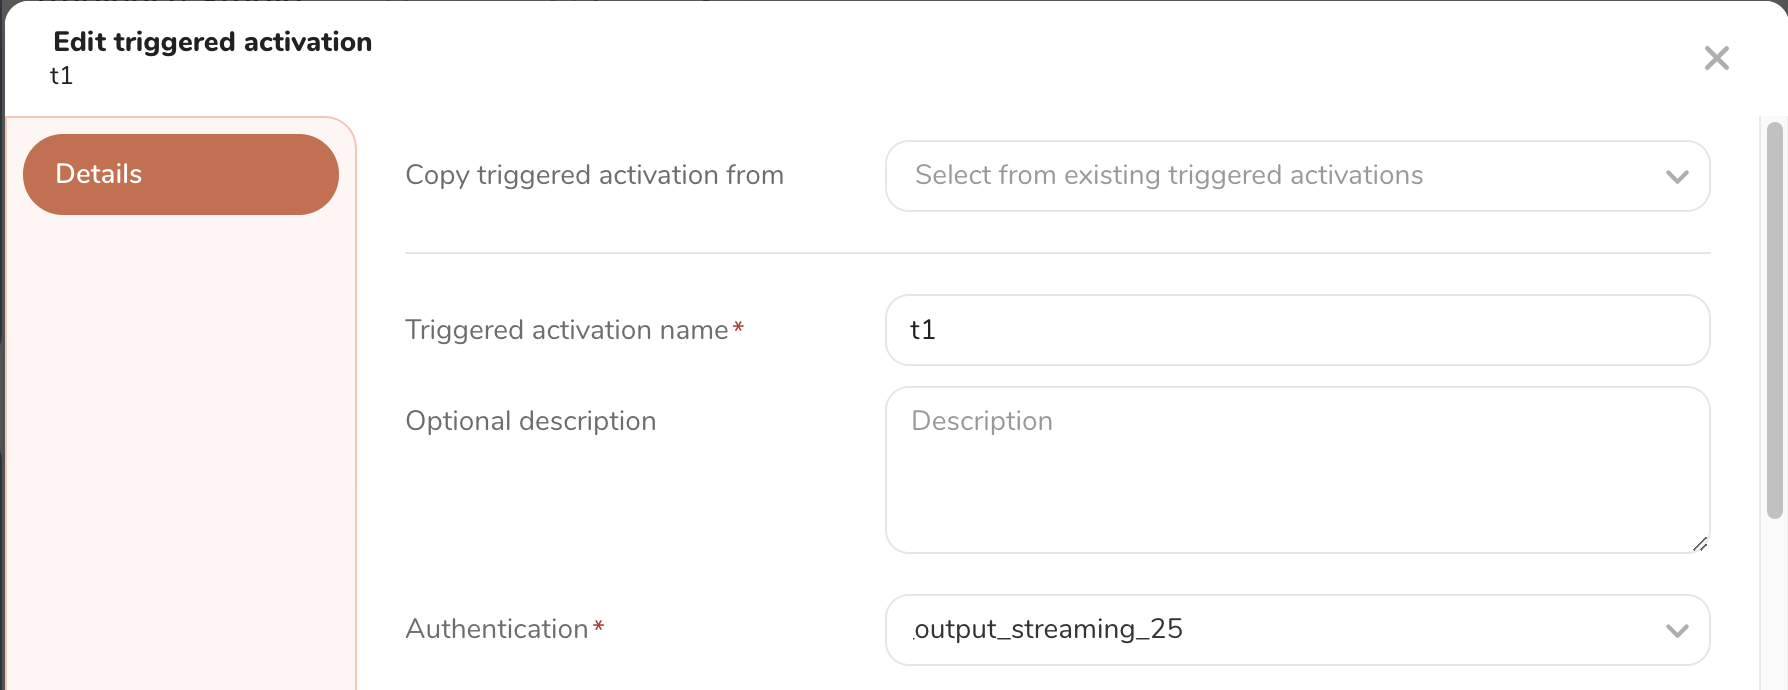
Task: Click the dialog's vertical scrollbar
Action: (1775, 320)
